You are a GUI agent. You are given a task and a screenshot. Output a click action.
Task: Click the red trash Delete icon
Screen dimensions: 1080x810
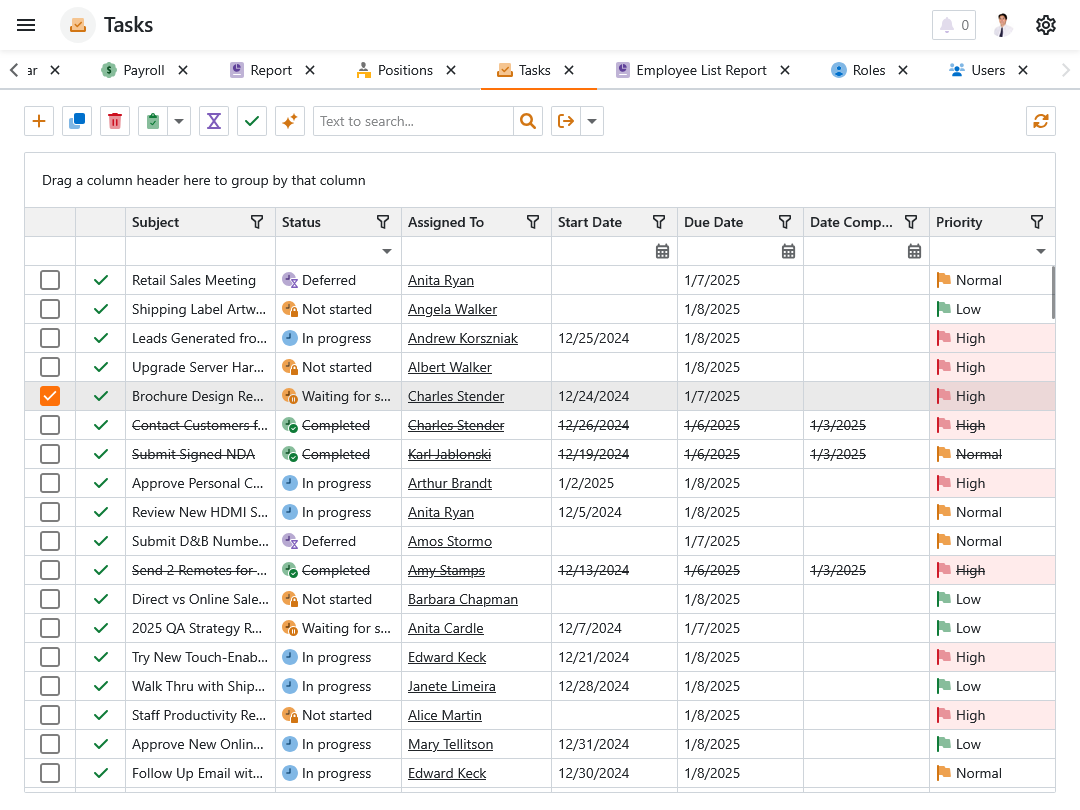click(x=115, y=121)
